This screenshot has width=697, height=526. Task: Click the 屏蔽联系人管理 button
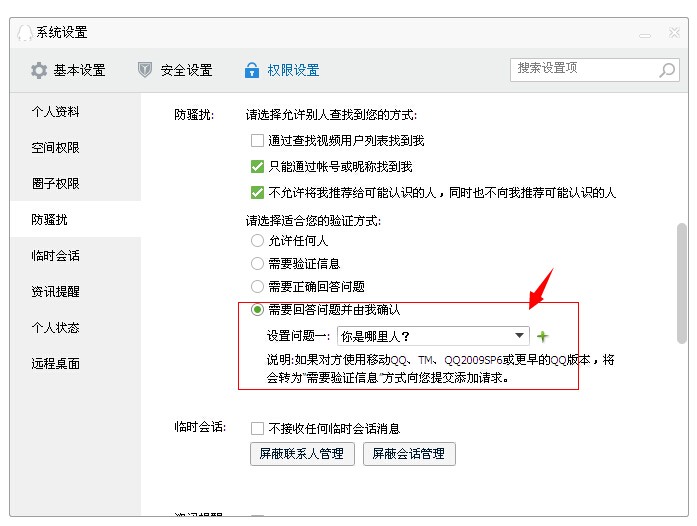point(302,454)
